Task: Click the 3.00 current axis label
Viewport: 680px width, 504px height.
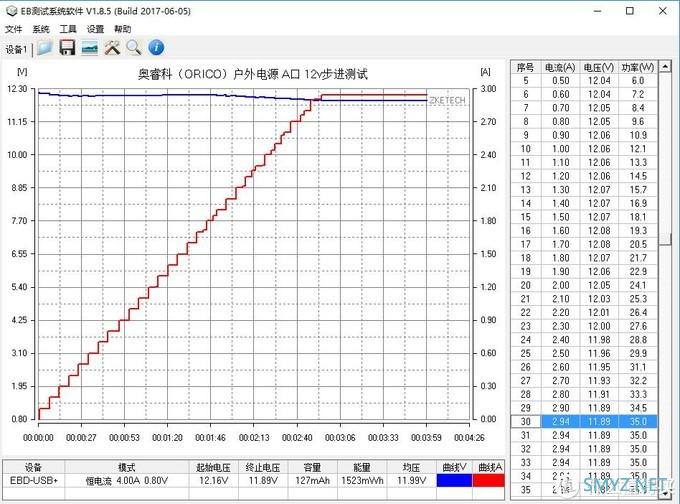Action: (x=488, y=89)
